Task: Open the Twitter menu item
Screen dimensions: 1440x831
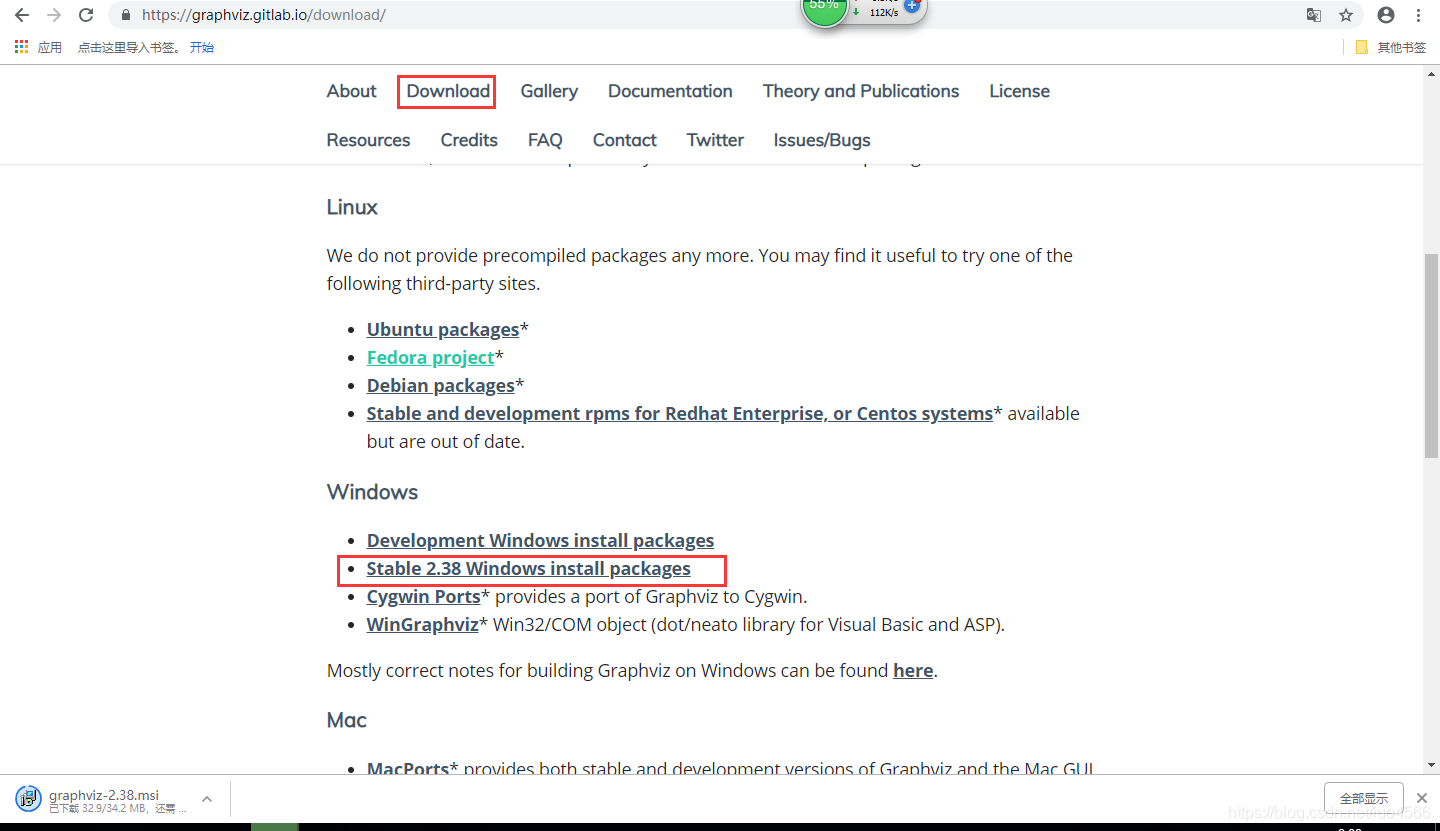Action: click(x=715, y=140)
